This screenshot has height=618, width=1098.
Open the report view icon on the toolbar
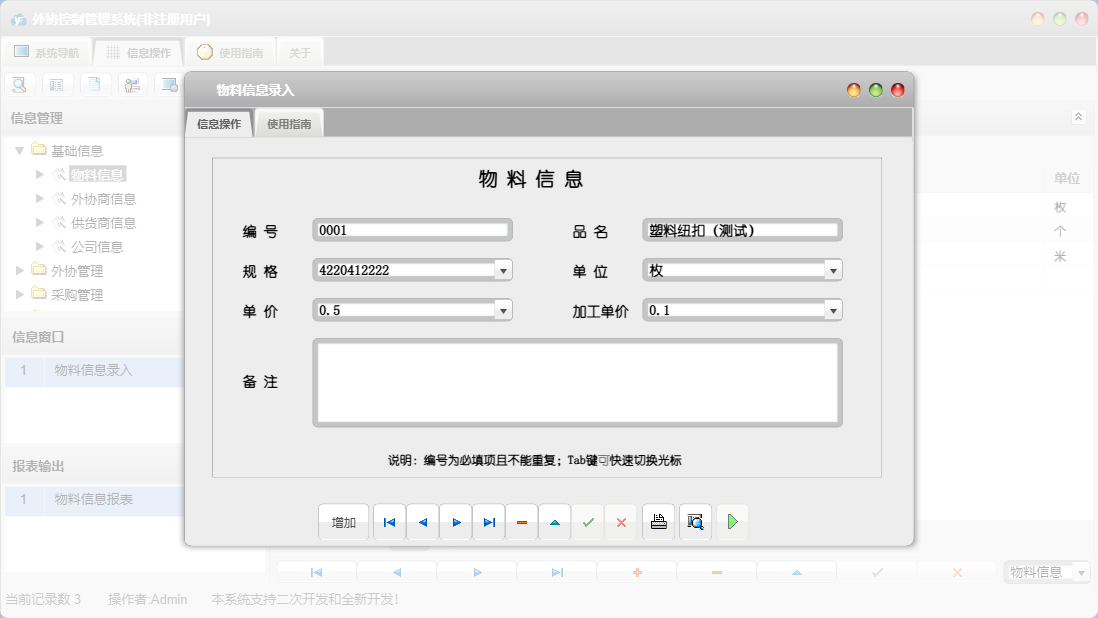coord(57,84)
